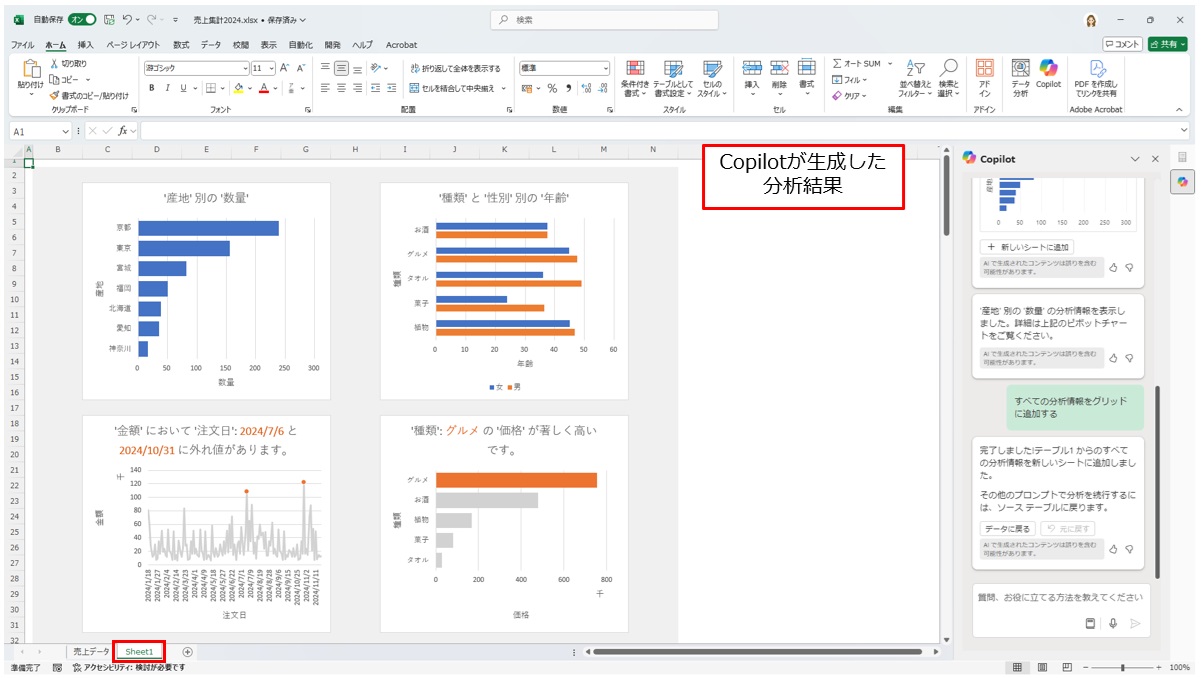The image size is (1201, 678).
Task: Click Find & Select (検索と選択) magnifier icon
Action: tap(948, 68)
